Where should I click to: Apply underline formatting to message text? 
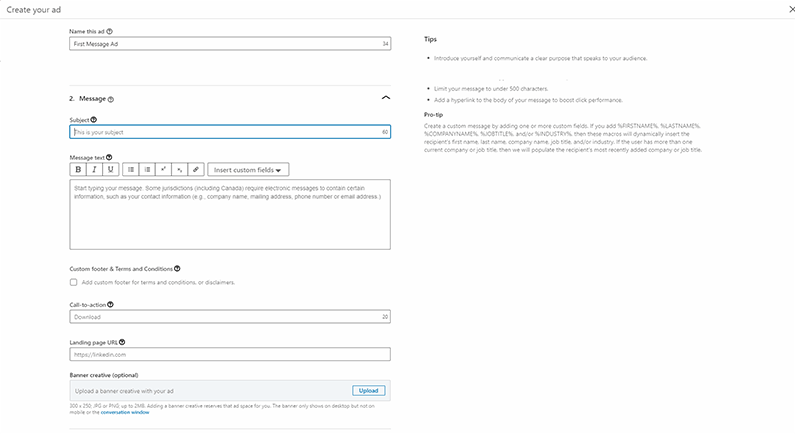click(x=111, y=170)
